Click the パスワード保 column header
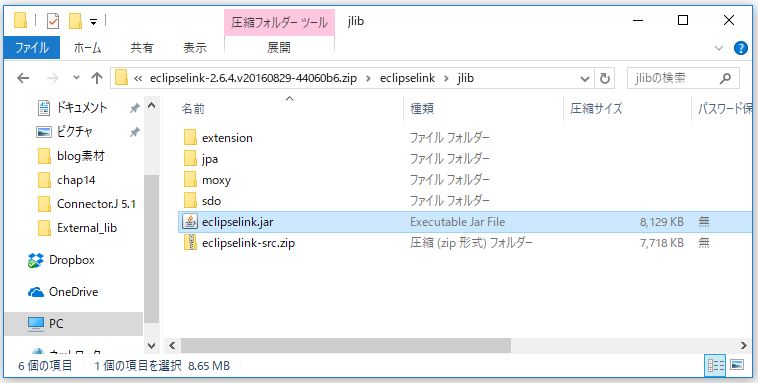 click(x=724, y=109)
